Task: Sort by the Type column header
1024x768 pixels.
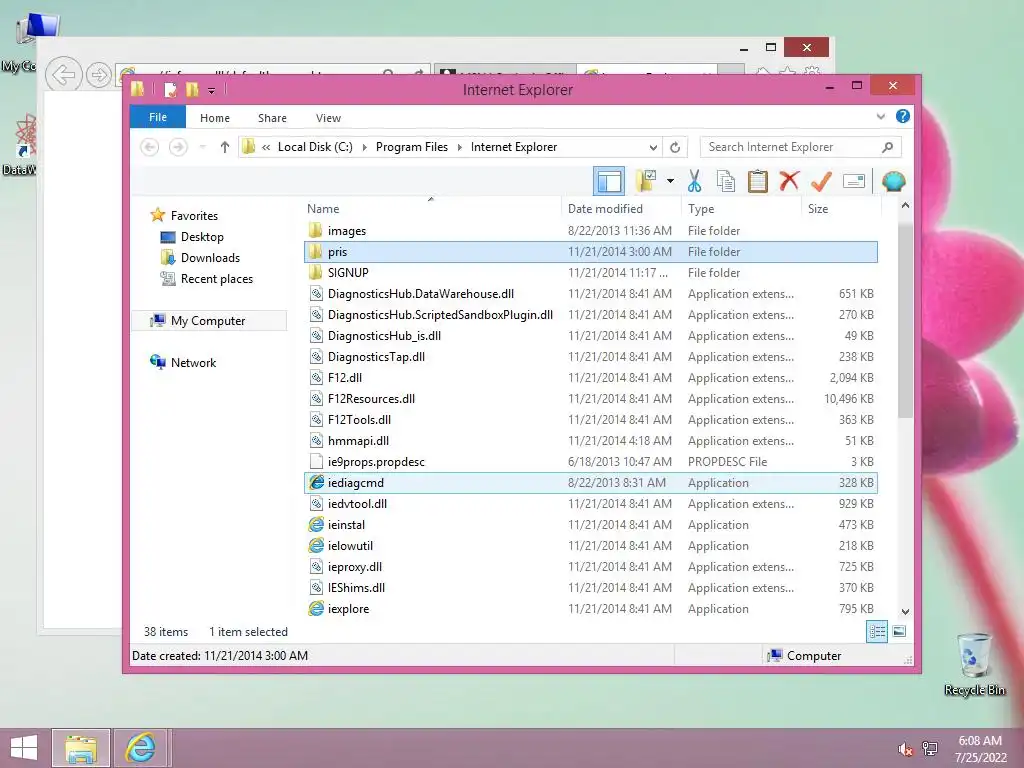Action: tap(741, 208)
